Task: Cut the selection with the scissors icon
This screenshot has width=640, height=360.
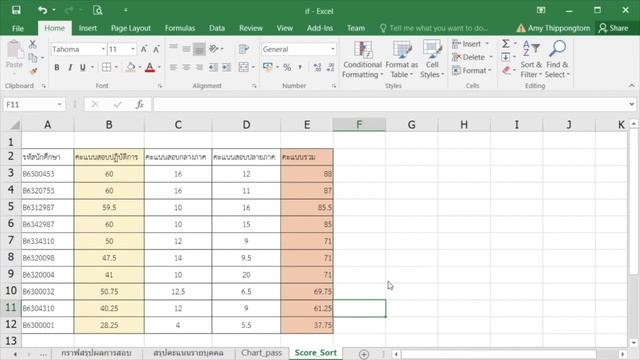Action: point(33,44)
